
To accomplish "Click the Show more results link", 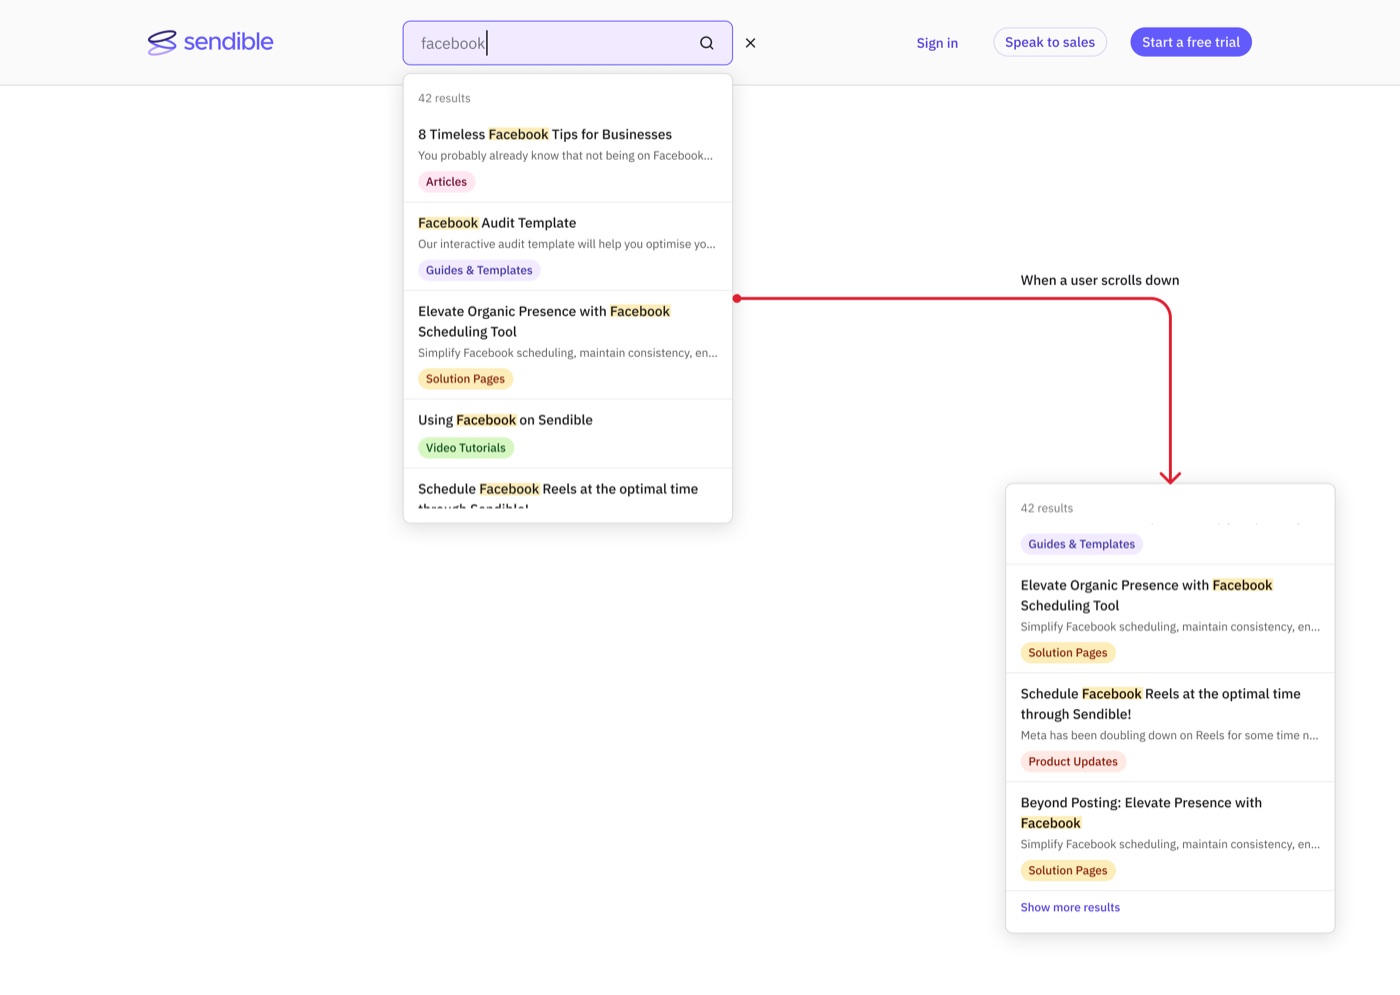I will pos(1070,908).
